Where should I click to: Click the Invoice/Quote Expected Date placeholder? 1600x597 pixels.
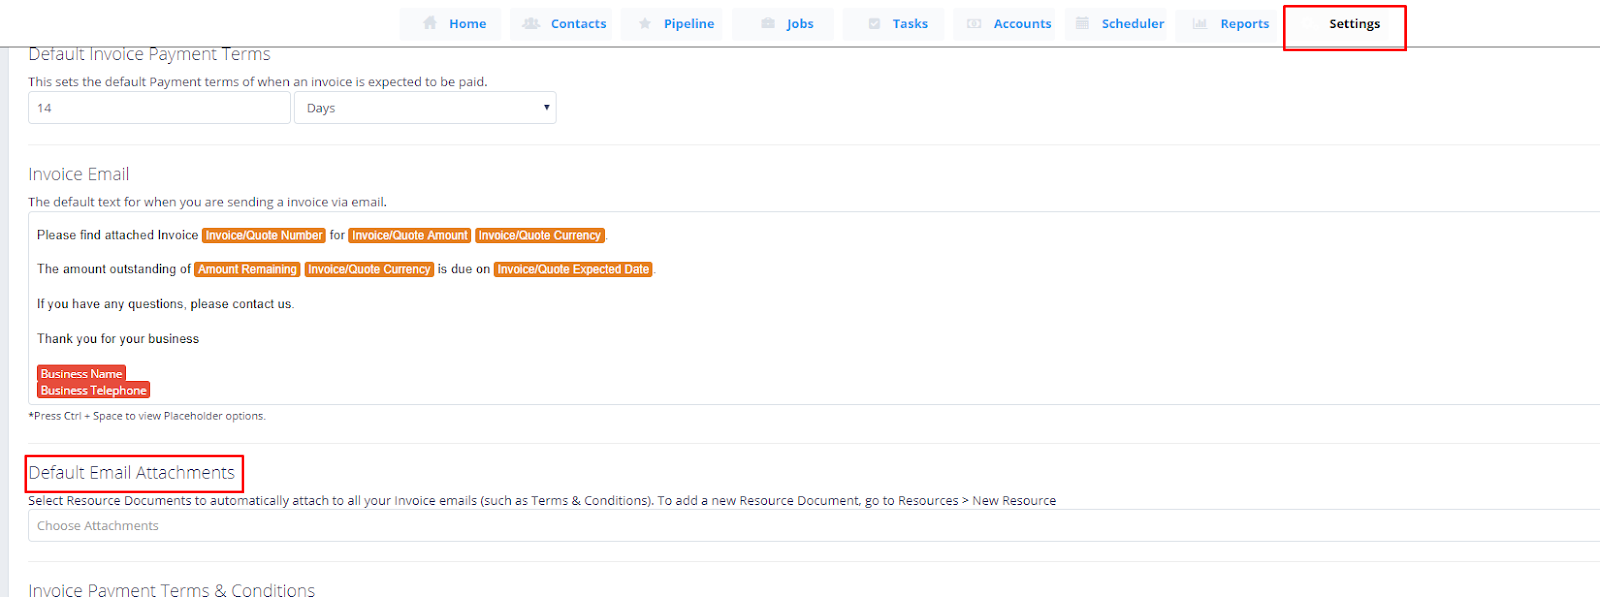[x=573, y=270]
